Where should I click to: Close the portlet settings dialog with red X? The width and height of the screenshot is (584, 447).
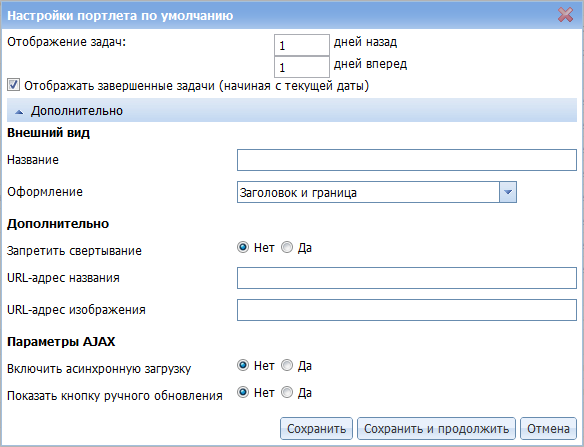pos(565,15)
